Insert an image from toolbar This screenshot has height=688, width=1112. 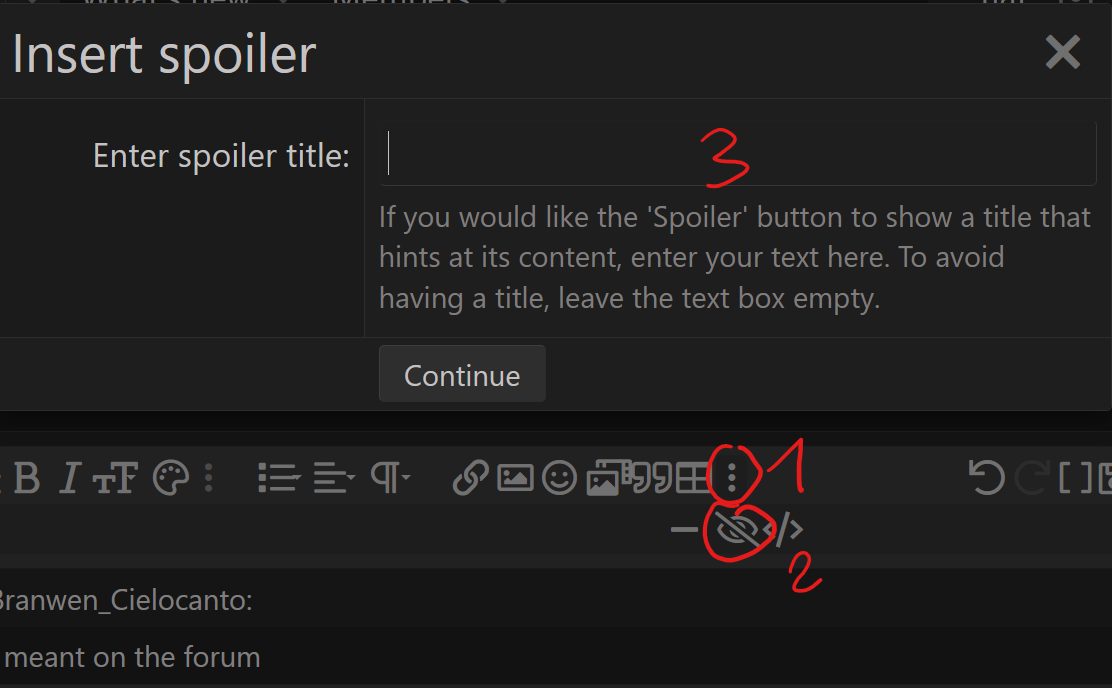click(x=515, y=477)
